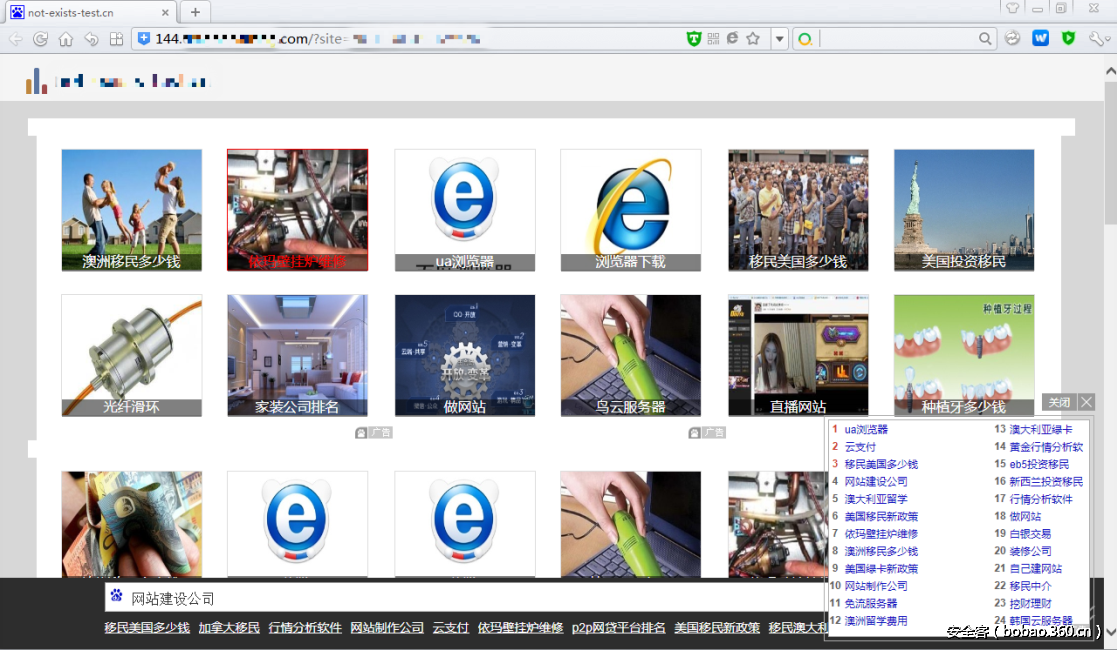Bookmark this page with the star icon
Image resolution: width=1117 pixels, height=650 pixels.
coord(753,38)
